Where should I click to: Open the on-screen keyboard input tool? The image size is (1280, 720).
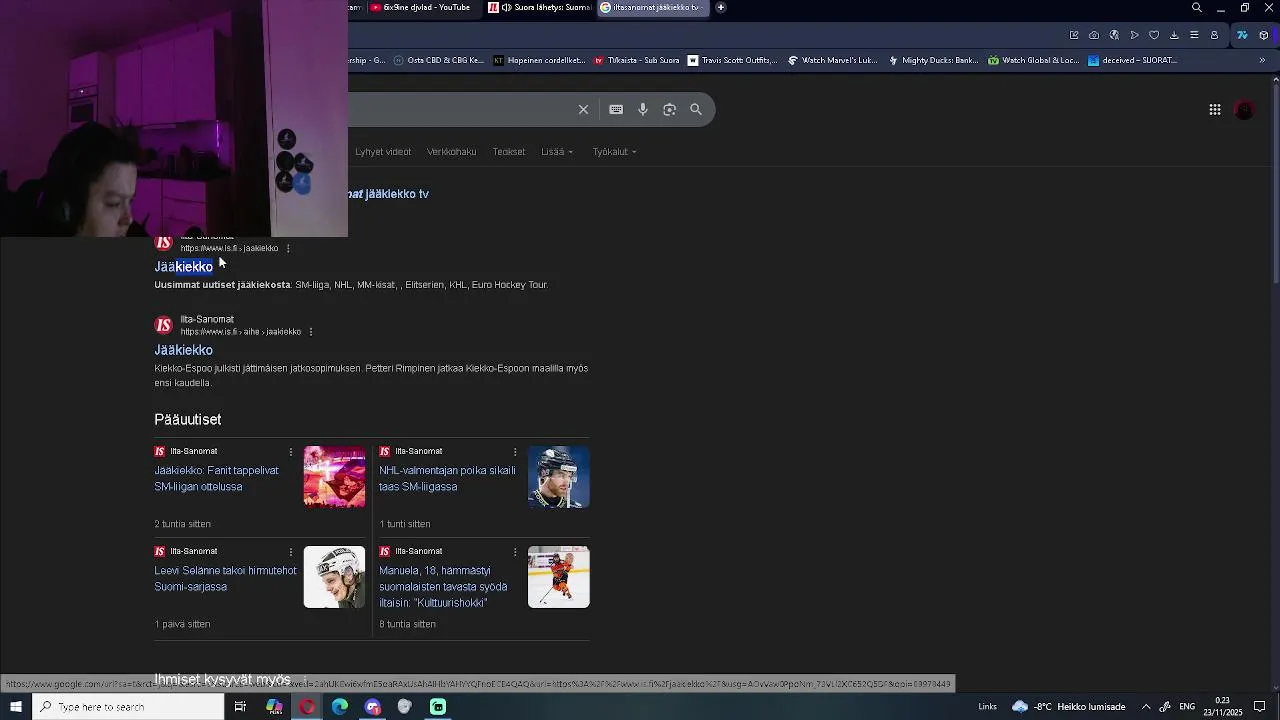616,110
